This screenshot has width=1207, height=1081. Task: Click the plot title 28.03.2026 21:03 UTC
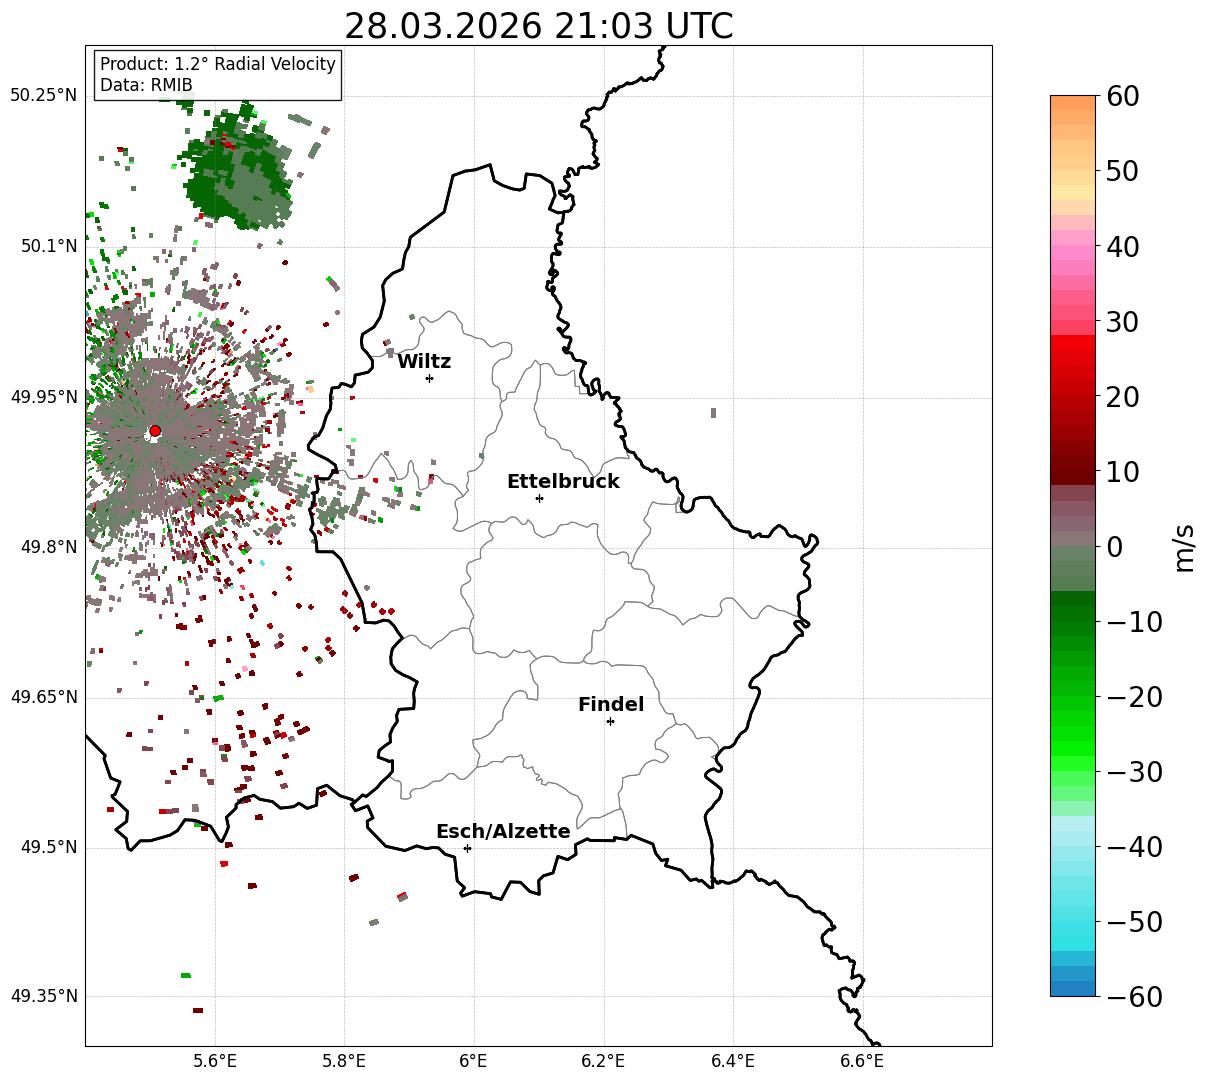coord(538,25)
